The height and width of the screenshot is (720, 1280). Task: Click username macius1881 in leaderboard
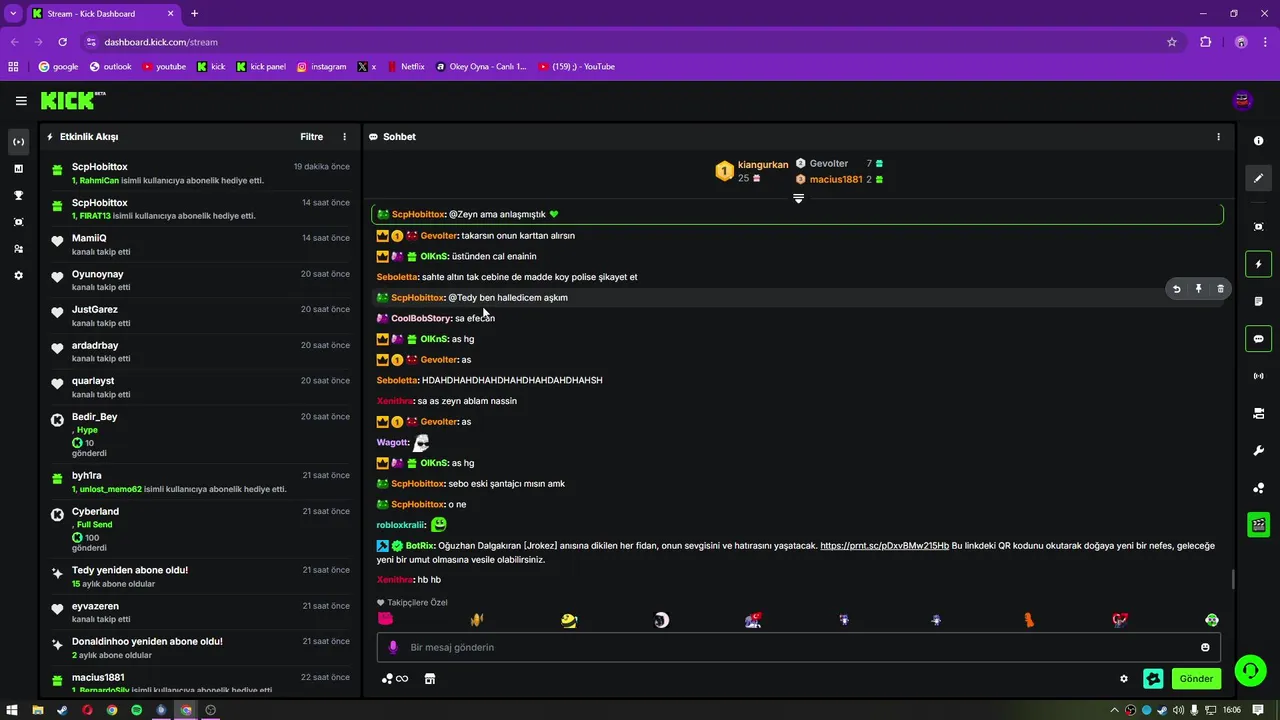click(x=836, y=180)
